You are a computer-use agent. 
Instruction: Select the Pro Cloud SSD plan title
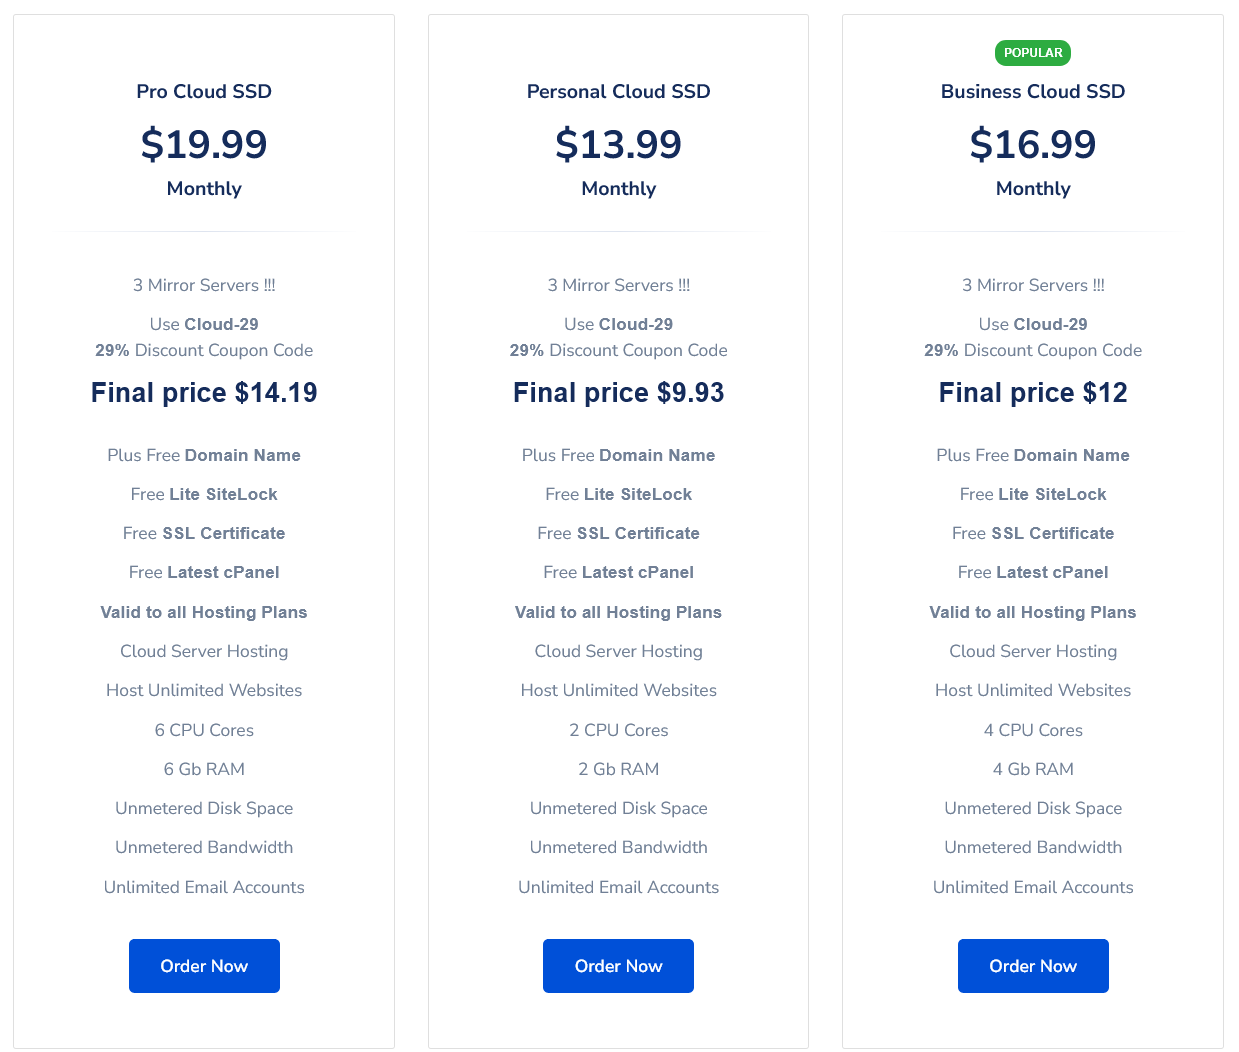point(204,91)
